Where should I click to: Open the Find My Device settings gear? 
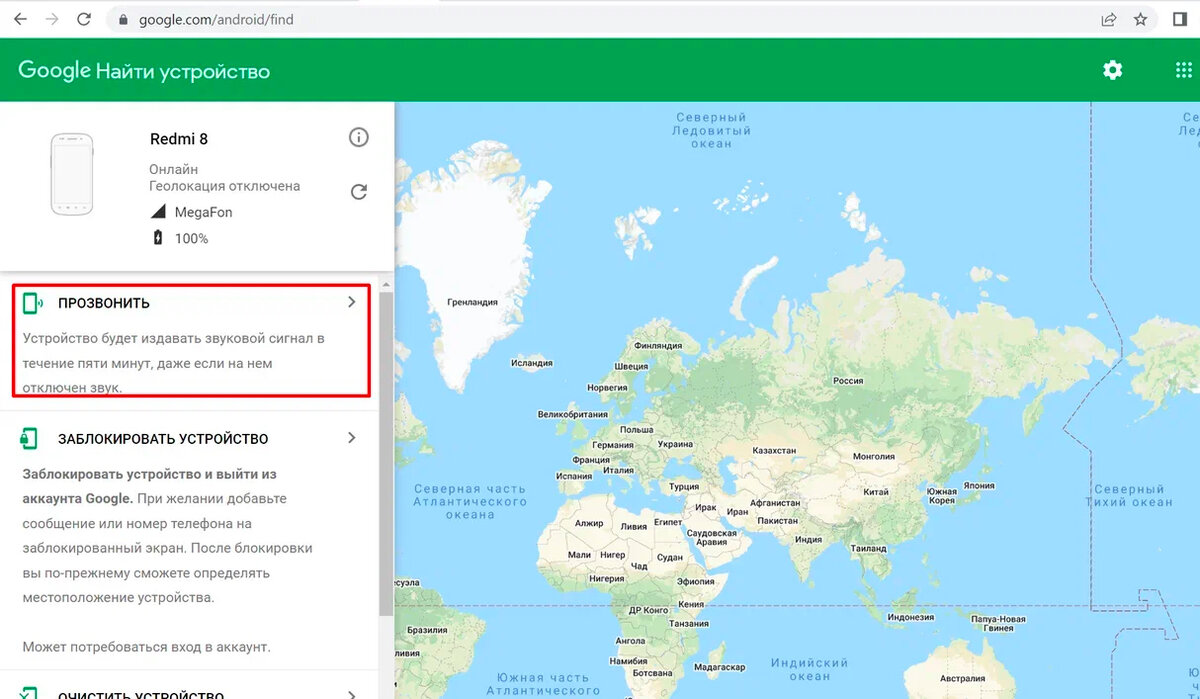click(1112, 70)
